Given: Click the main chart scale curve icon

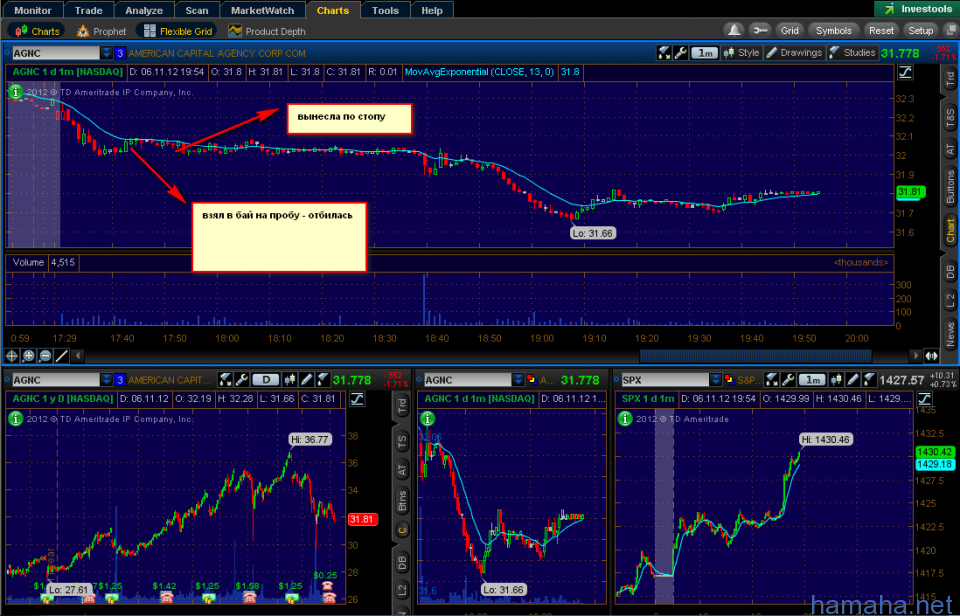Looking at the screenshot, I should click(905, 73).
